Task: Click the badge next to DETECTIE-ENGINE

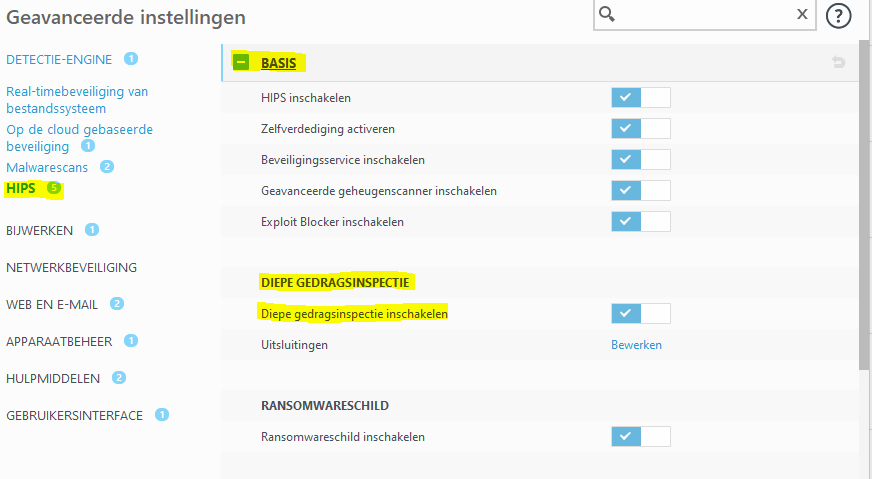Action: pos(131,59)
